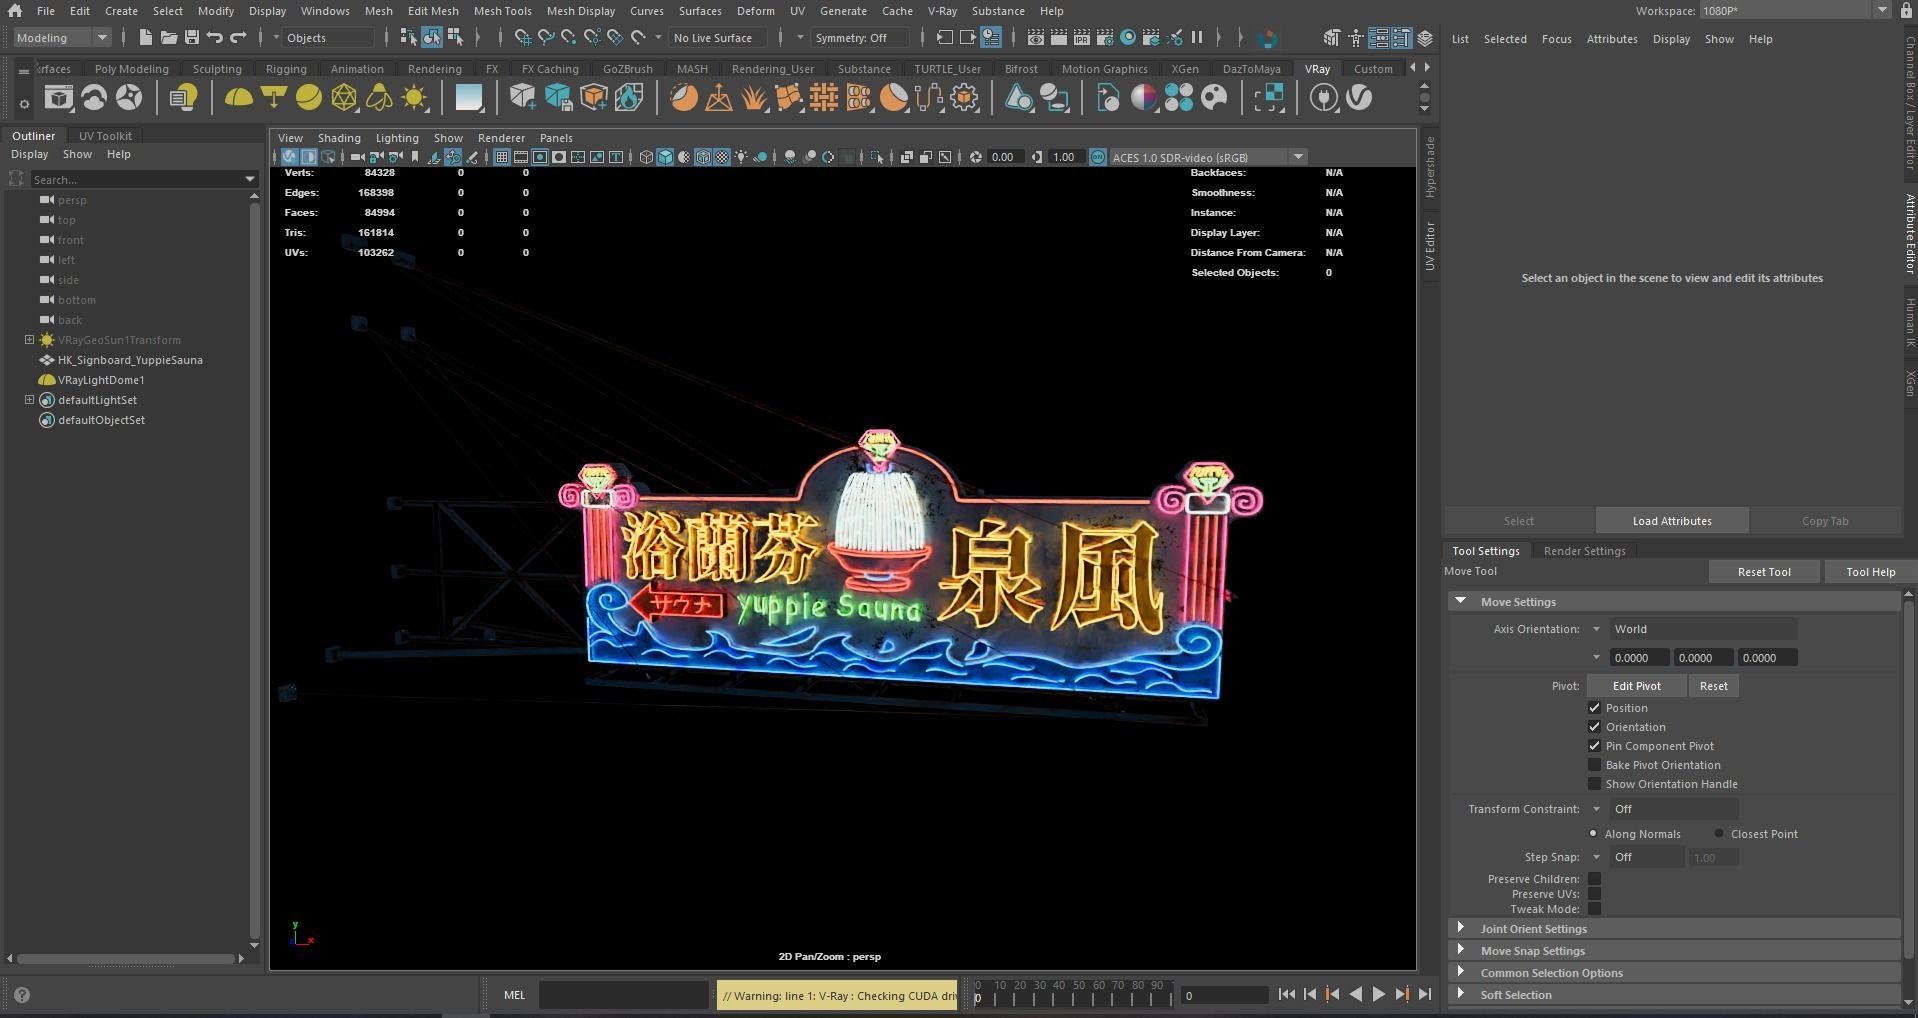Image resolution: width=1918 pixels, height=1018 pixels.
Task: Click the Undo arrow icon
Action: pos(215,38)
